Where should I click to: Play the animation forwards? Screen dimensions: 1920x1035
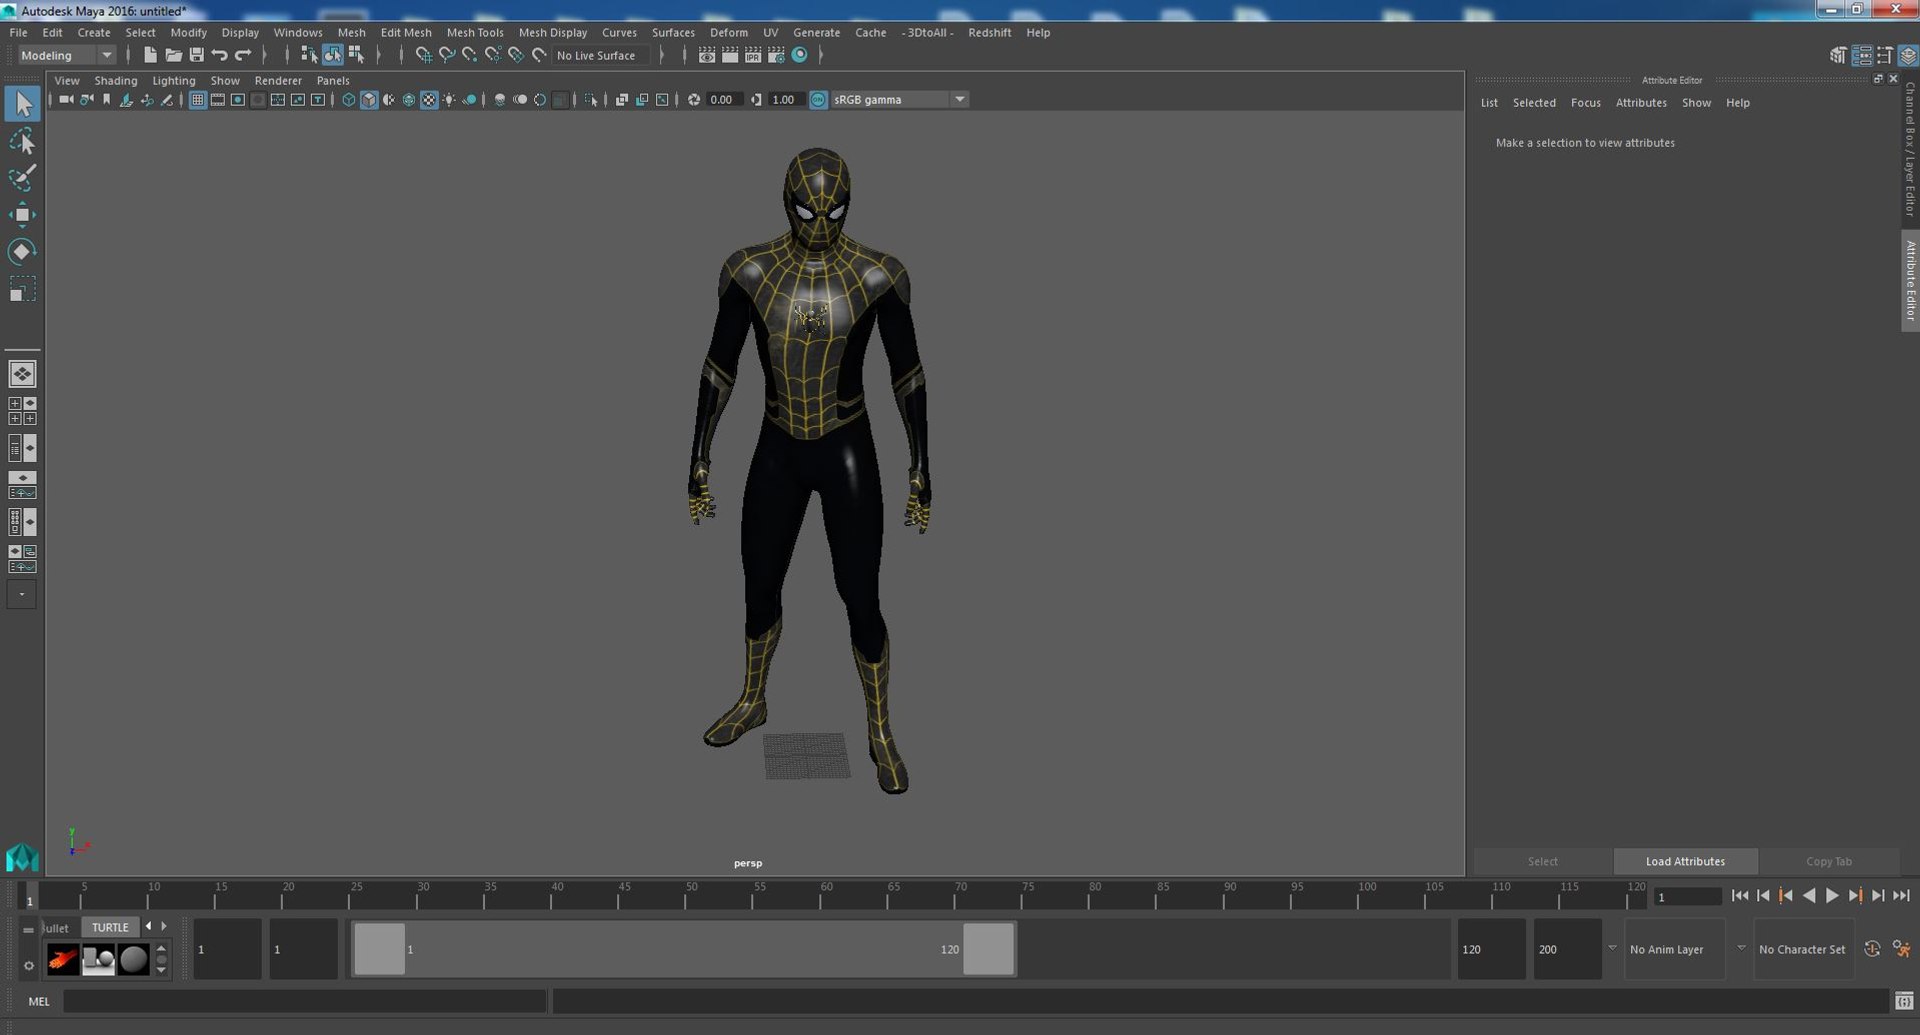click(1832, 896)
